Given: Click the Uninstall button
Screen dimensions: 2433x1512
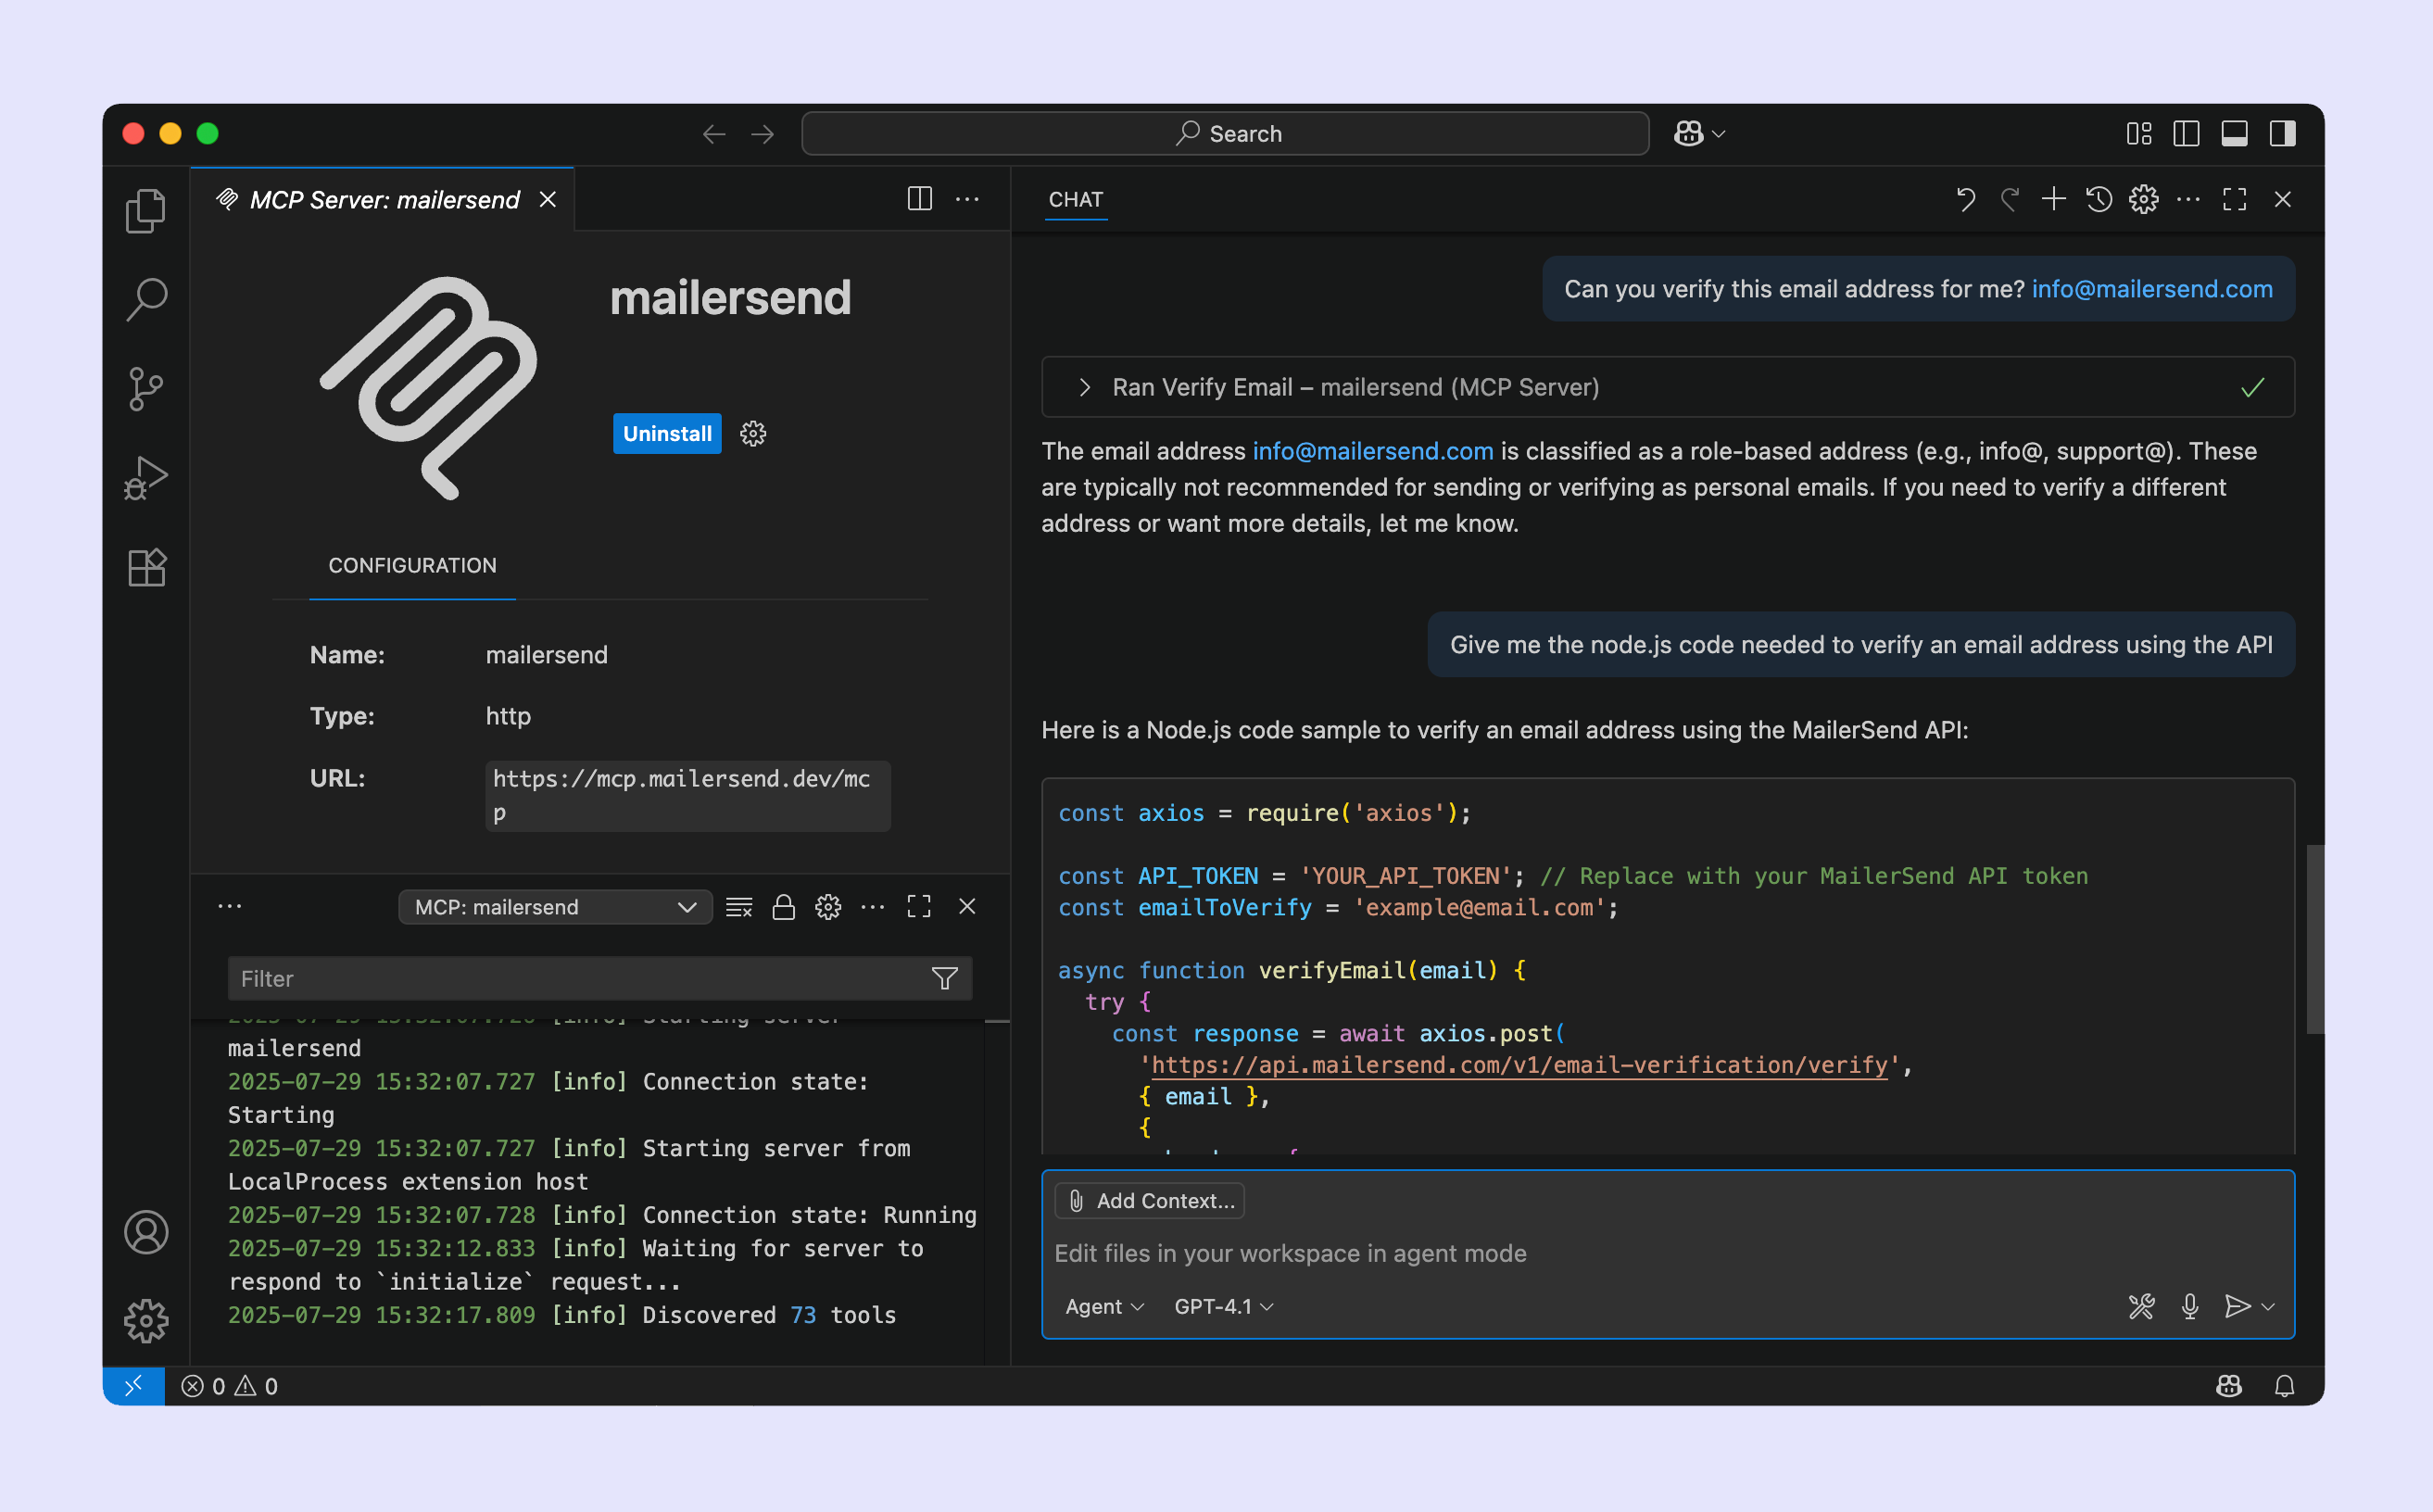Looking at the screenshot, I should pos(667,433).
